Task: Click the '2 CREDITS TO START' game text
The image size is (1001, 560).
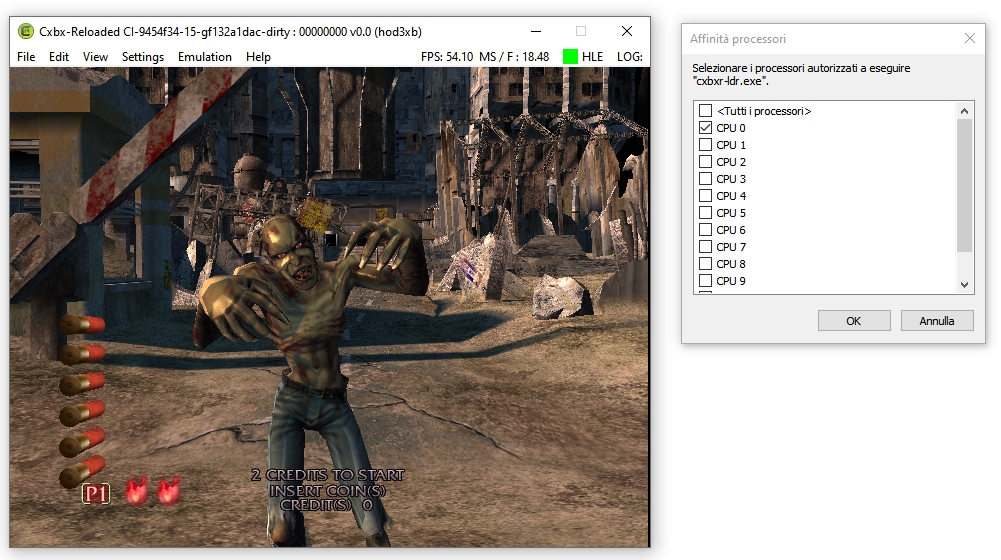Action: point(327,475)
